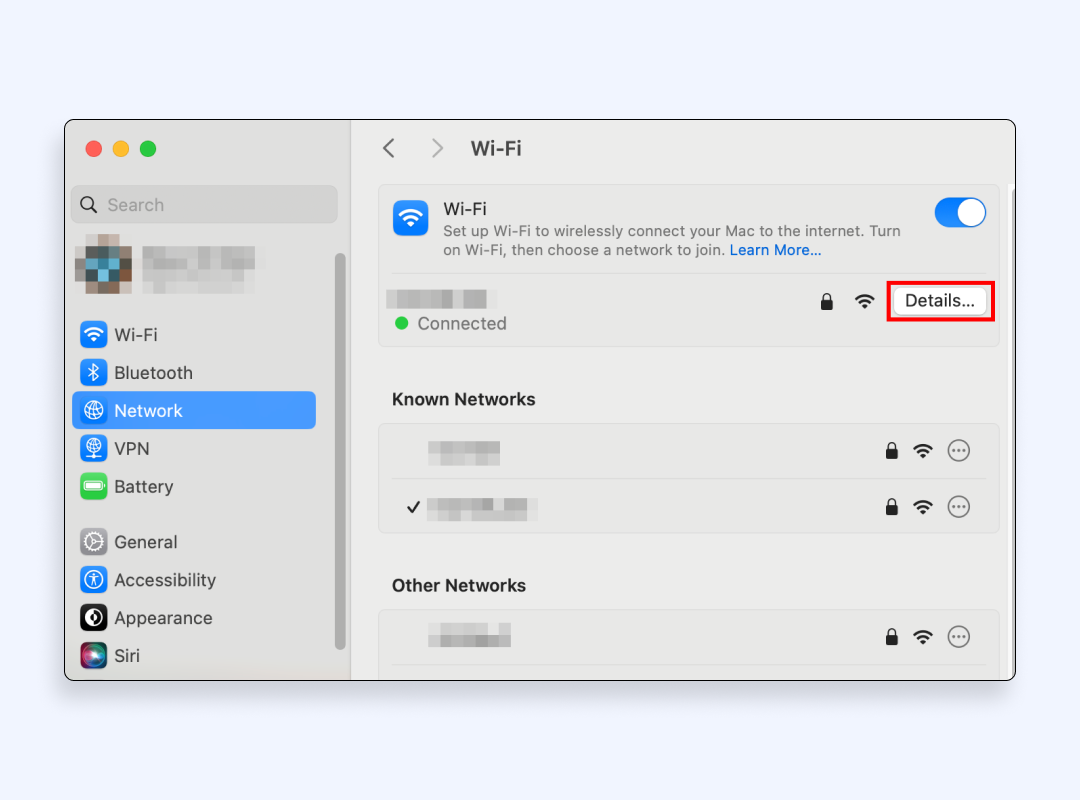This screenshot has width=1080, height=800.
Task: Open more options for first known network
Action: click(x=959, y=451)
